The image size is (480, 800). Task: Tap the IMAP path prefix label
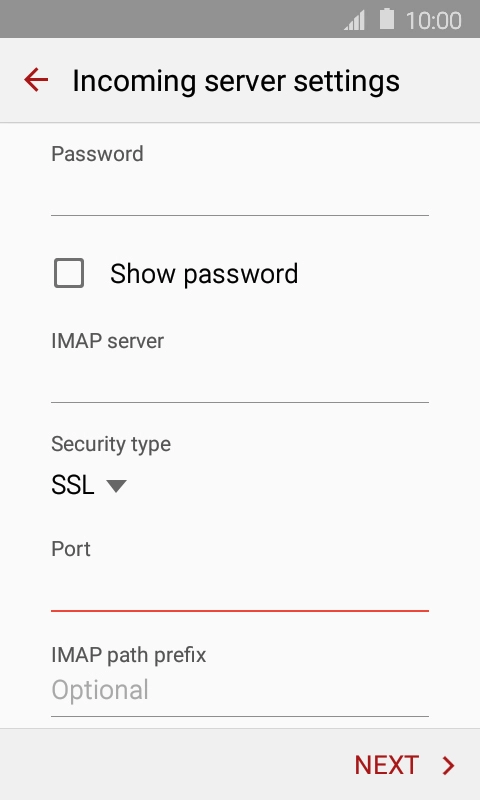click(129, 655)
